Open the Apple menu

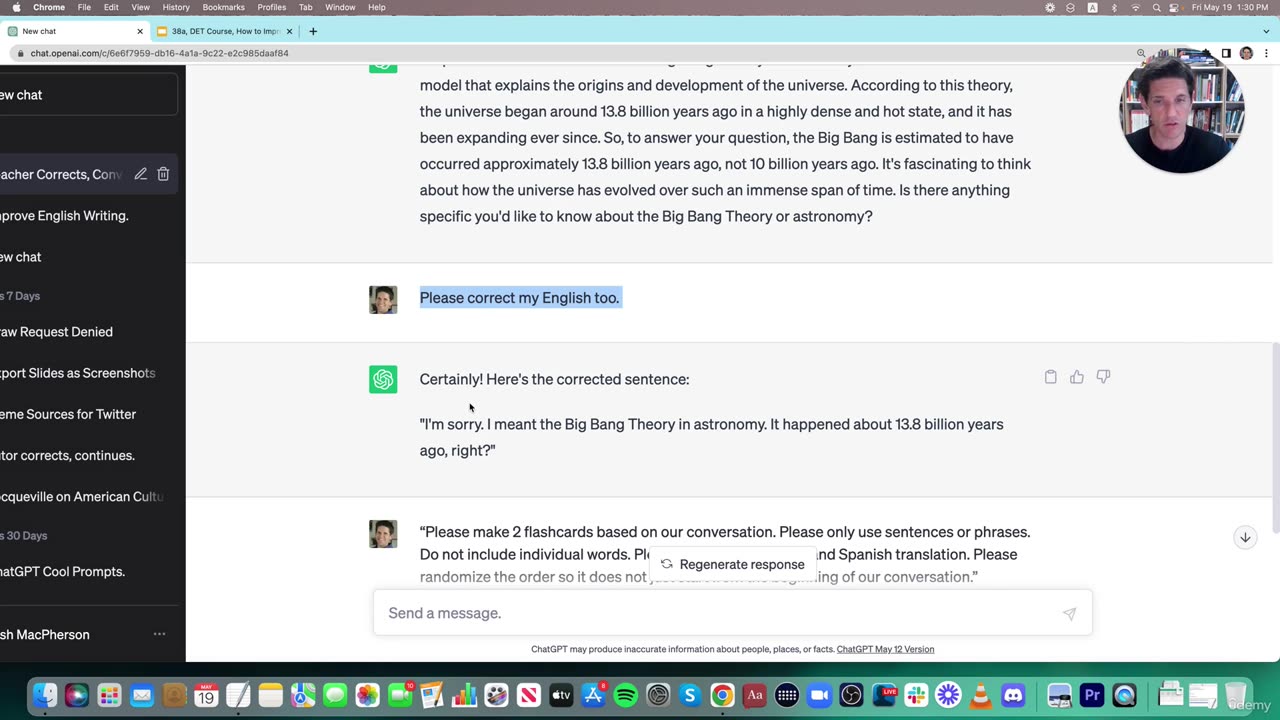pos(16,7)
